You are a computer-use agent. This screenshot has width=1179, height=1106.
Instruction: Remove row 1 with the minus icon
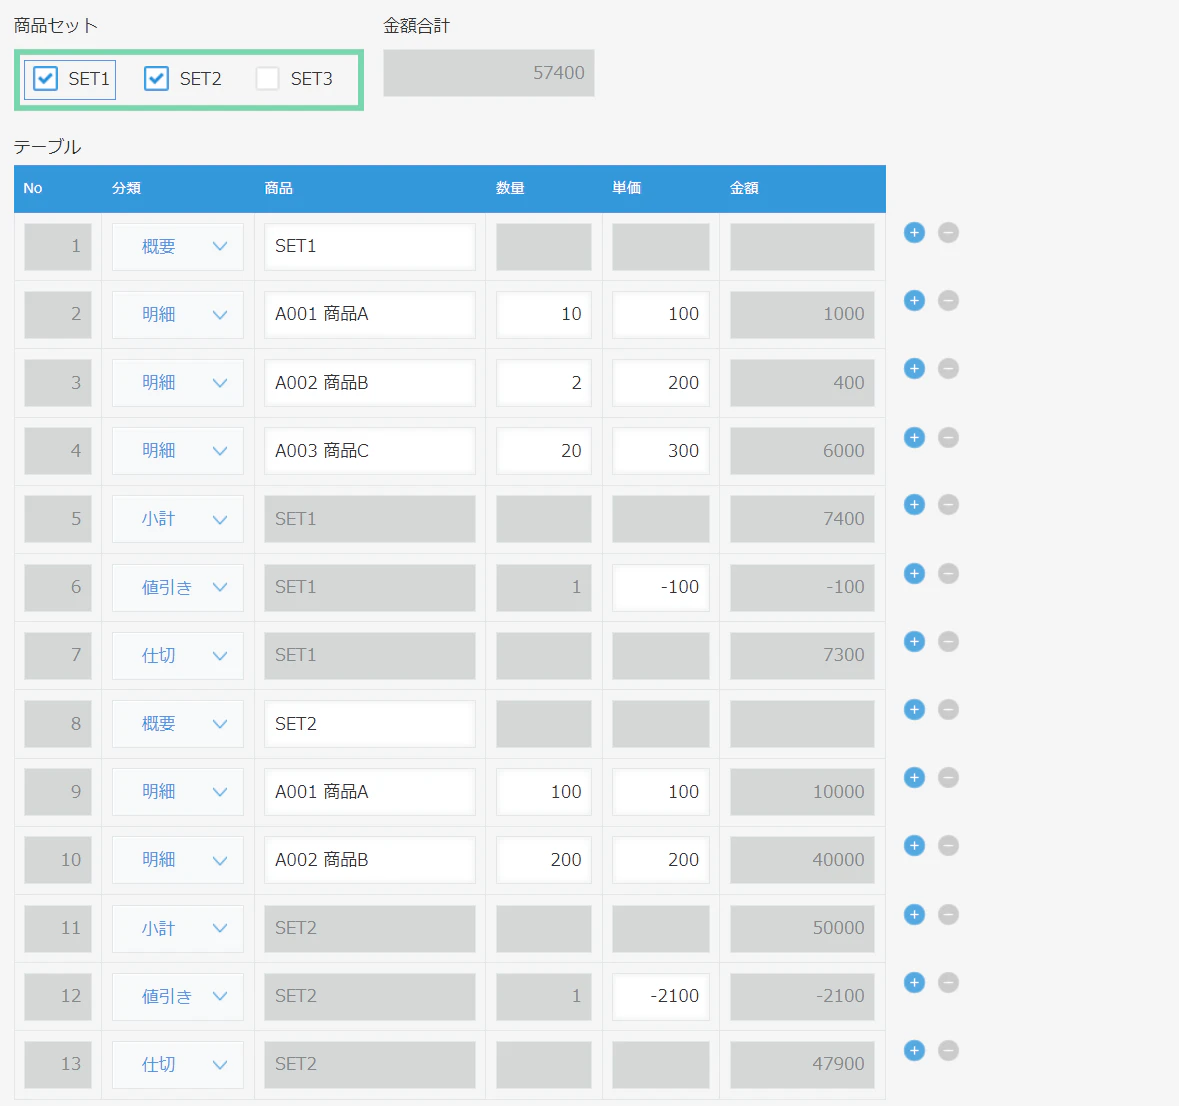pos(948,233)
